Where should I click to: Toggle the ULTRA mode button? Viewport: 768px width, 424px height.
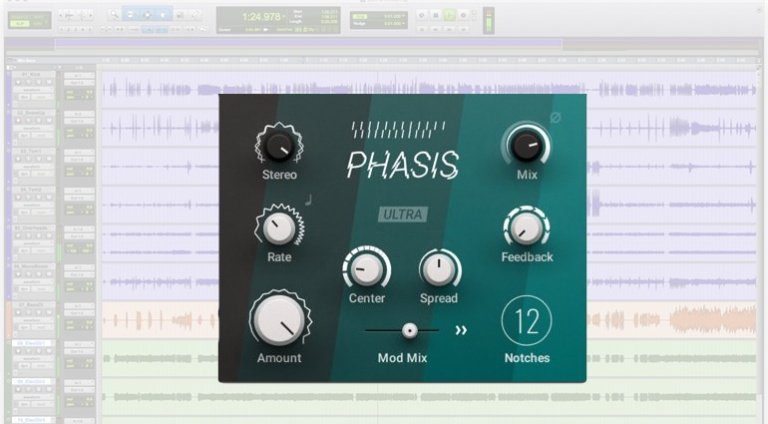click(403, 214)
